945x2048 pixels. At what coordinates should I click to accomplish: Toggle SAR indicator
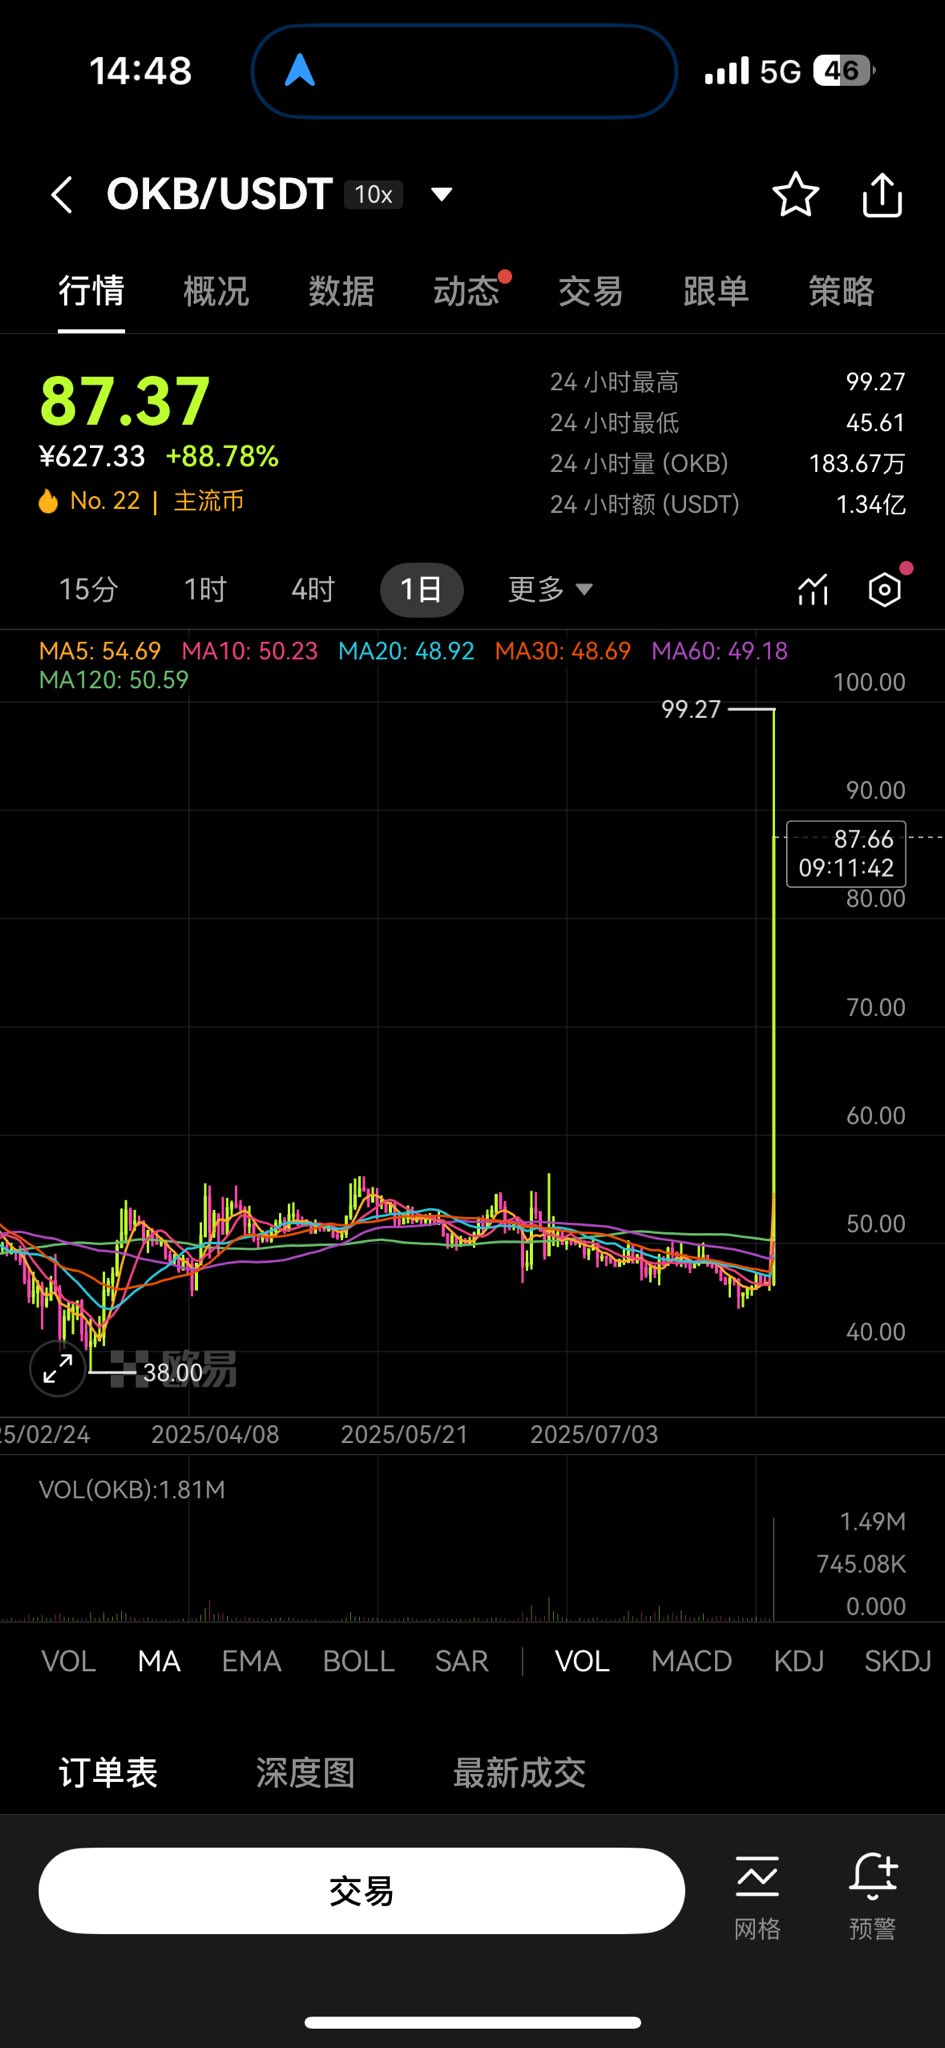point(462,1661)
